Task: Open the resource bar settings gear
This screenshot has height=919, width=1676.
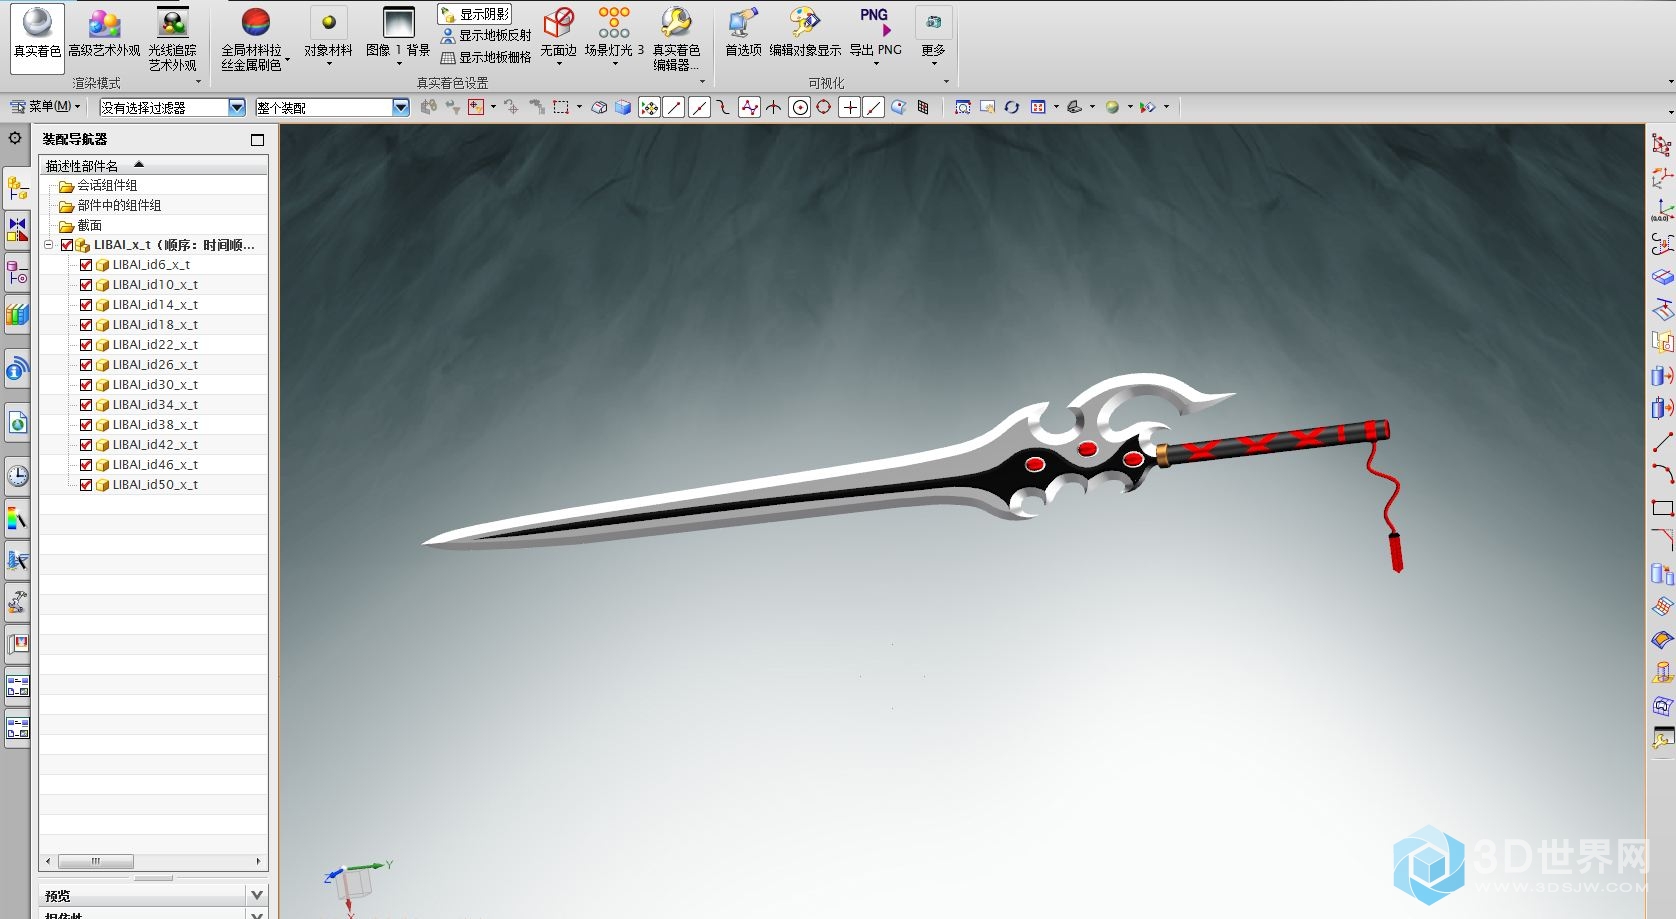Action: coord(15,138)
